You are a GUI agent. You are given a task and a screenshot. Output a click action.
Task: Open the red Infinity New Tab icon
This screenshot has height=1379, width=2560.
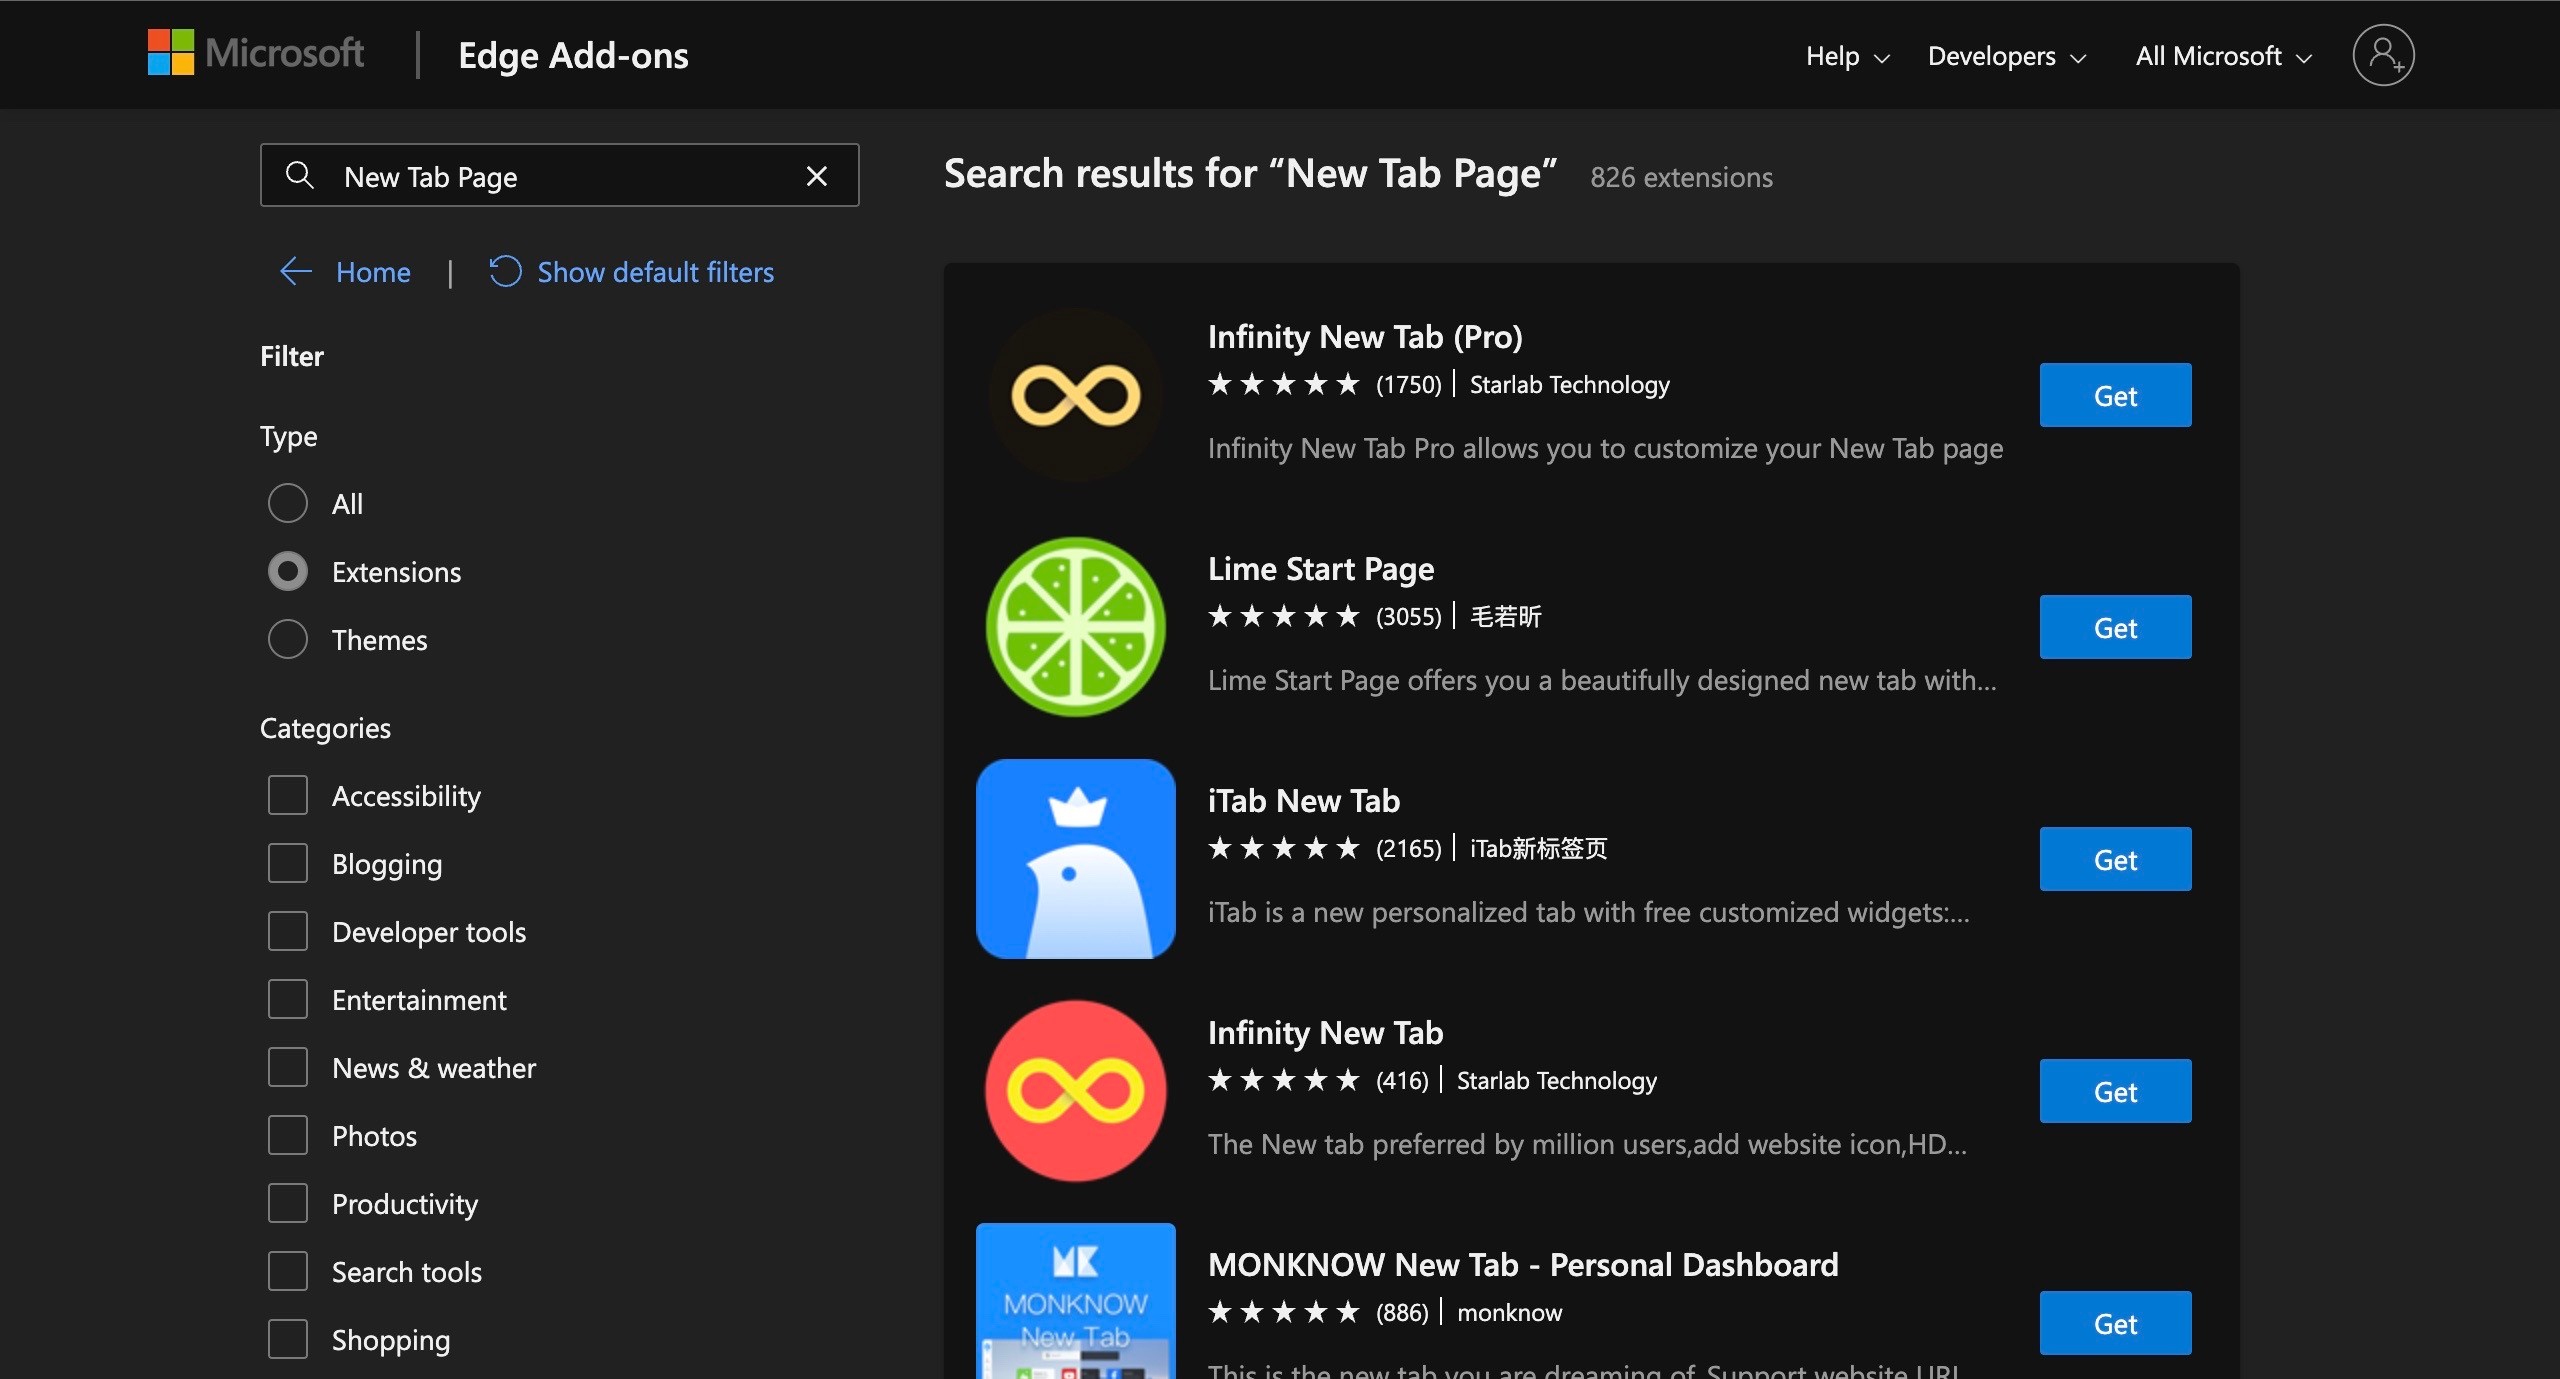[1075, 1091]
